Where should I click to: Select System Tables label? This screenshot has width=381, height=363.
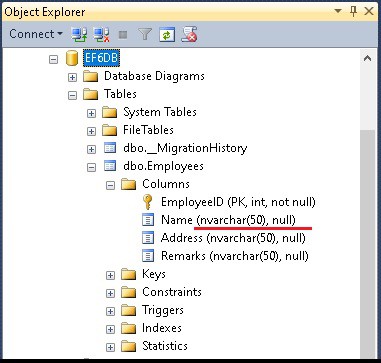coord(160,112)
